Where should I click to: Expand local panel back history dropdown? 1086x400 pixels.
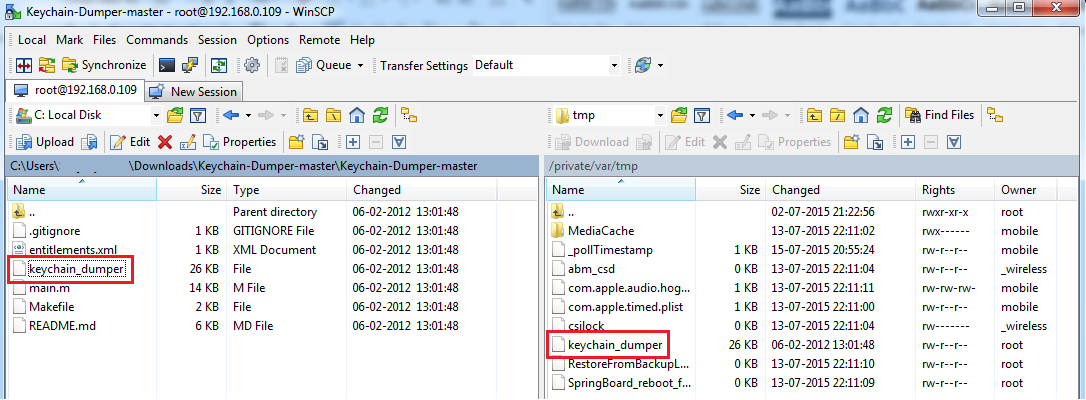(x=247, y=116)
